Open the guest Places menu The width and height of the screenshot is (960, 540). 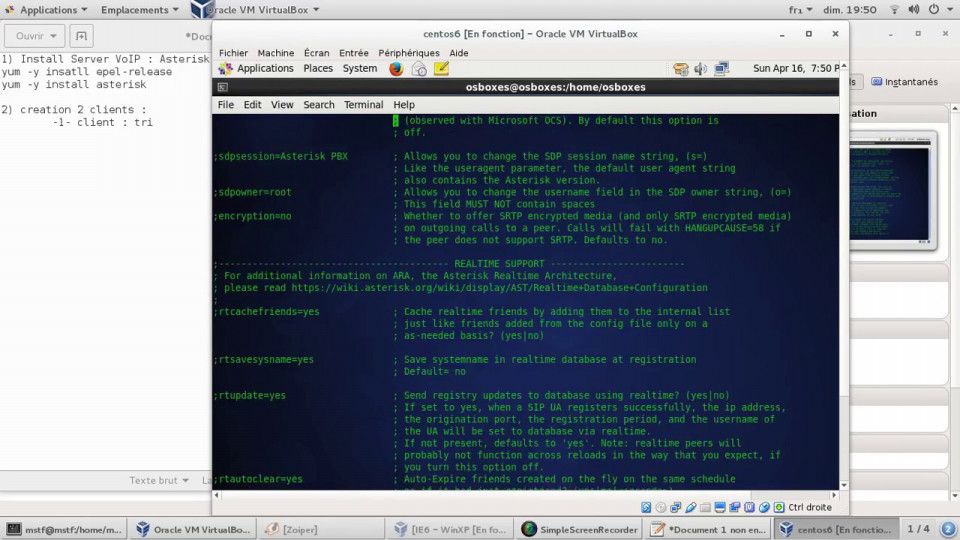318,69
